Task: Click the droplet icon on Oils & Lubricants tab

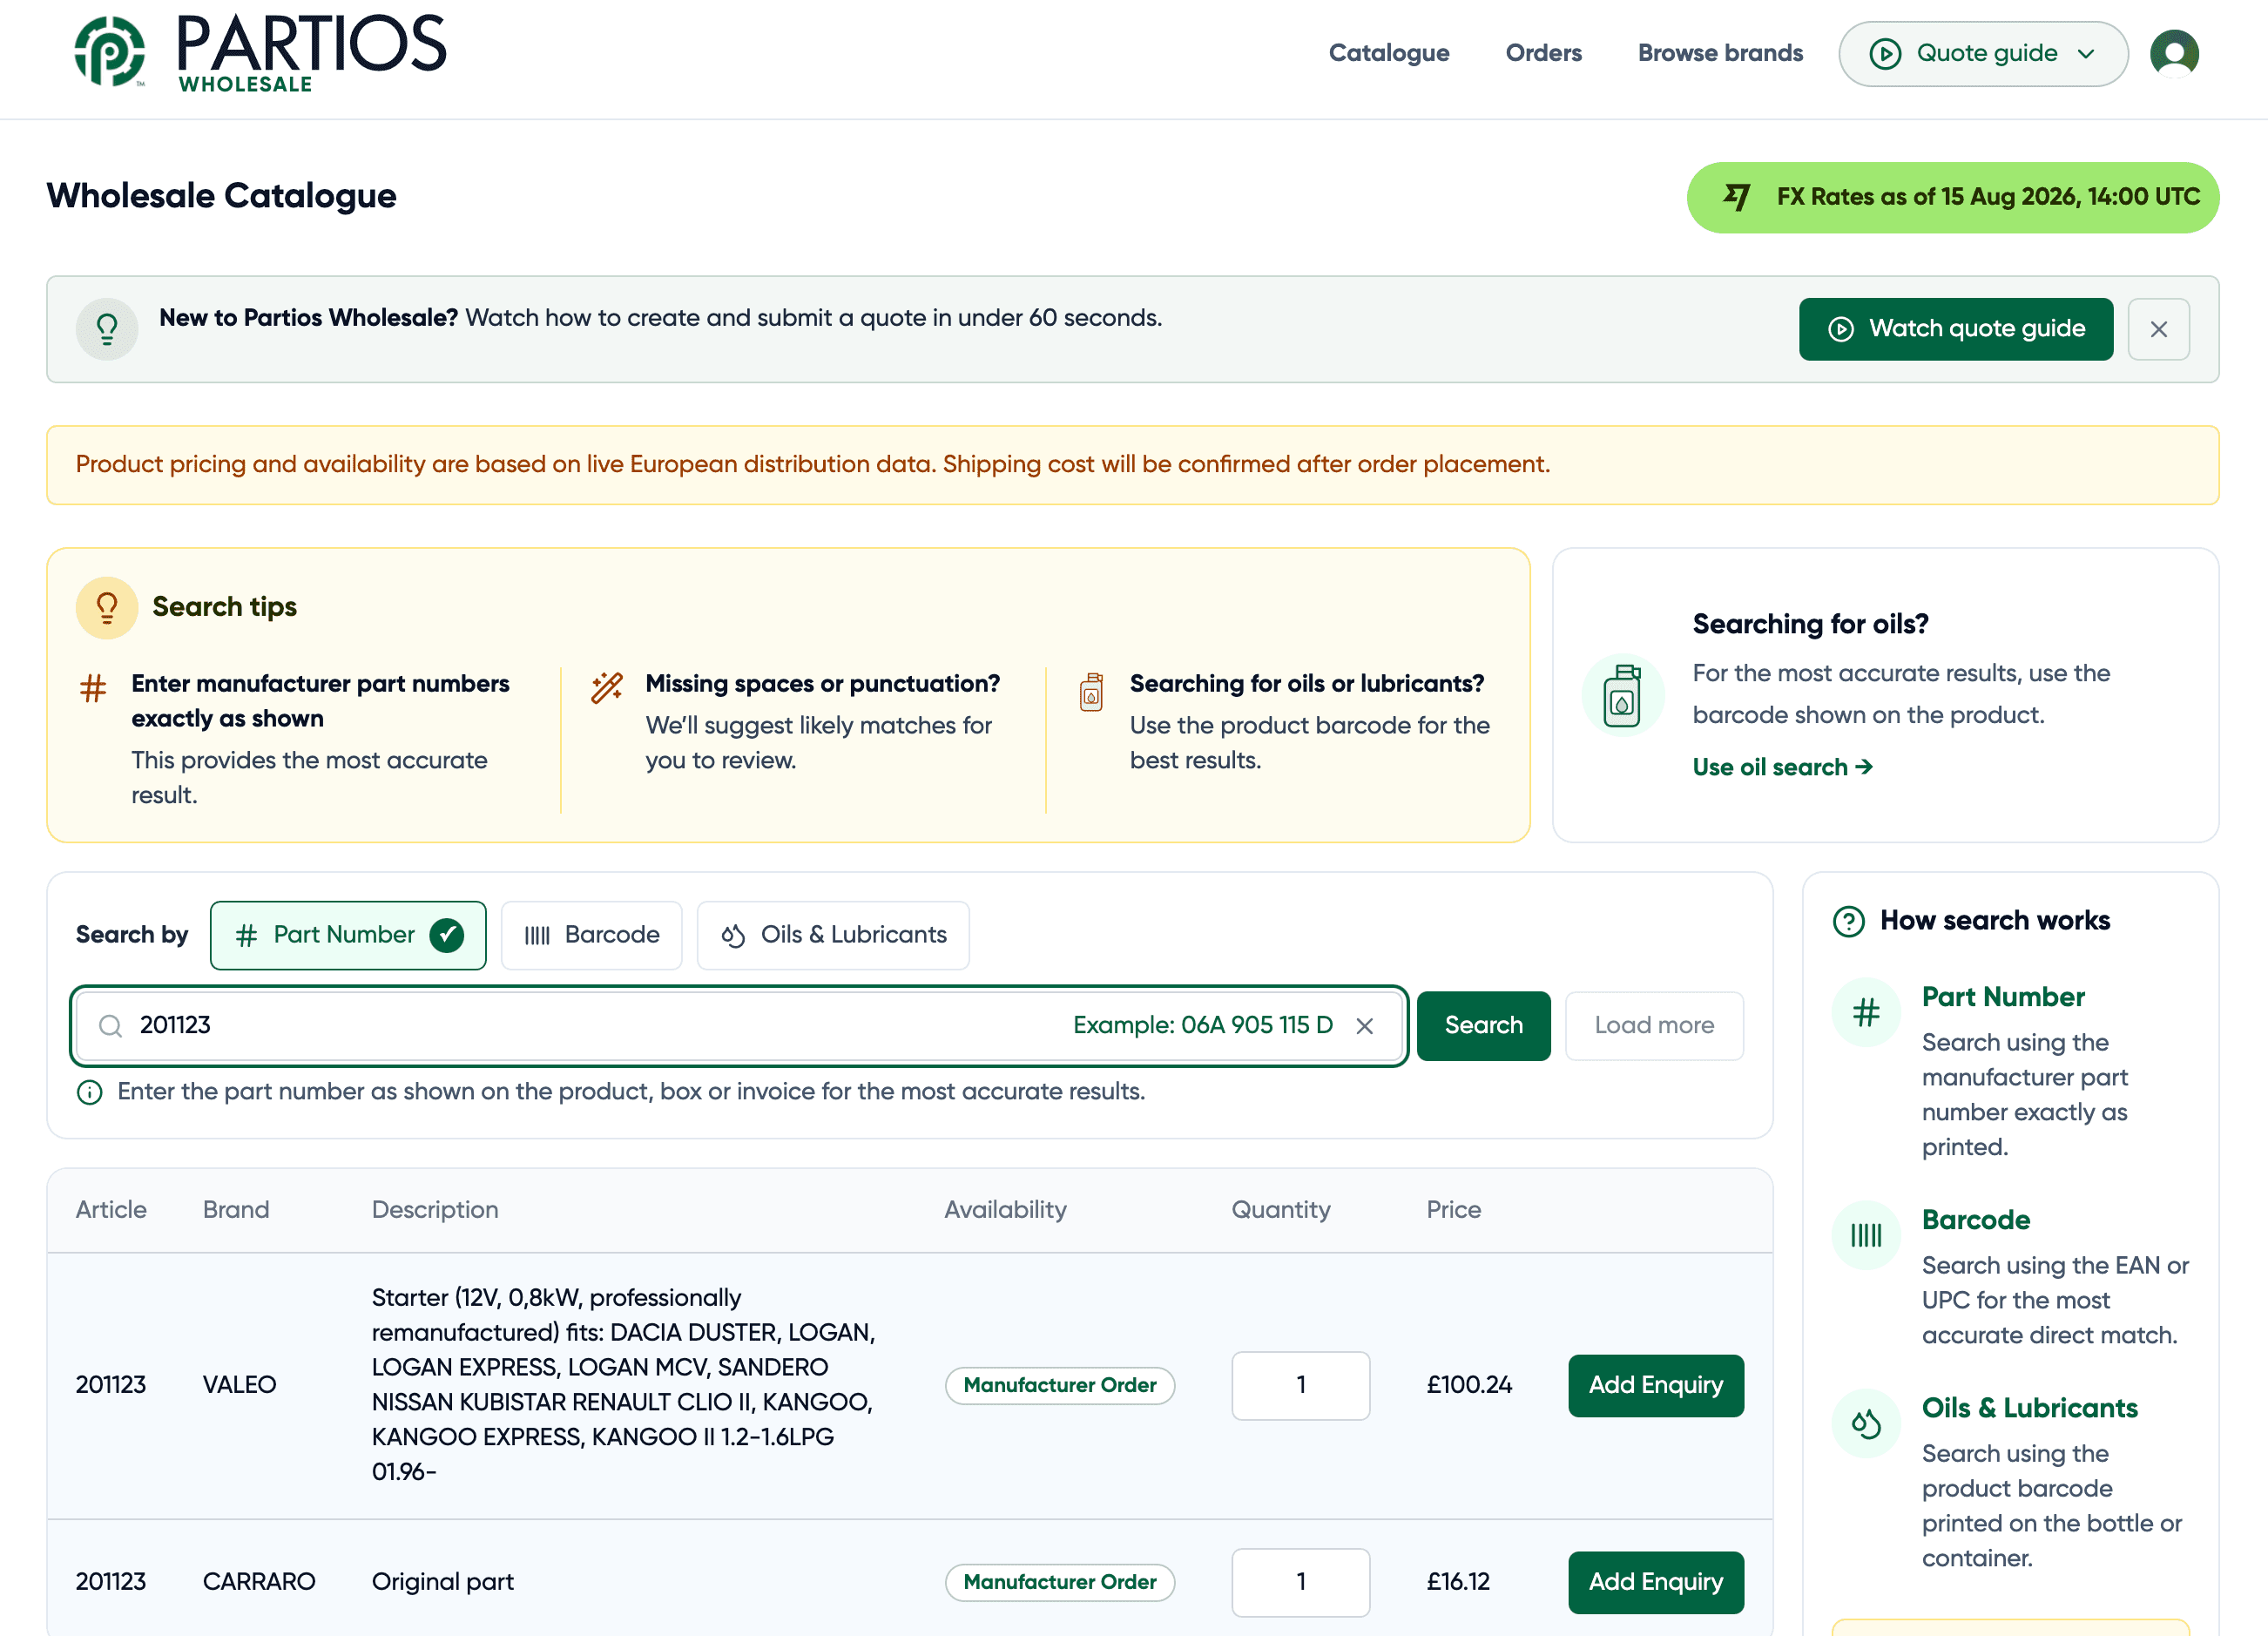Action: (733, 935)
